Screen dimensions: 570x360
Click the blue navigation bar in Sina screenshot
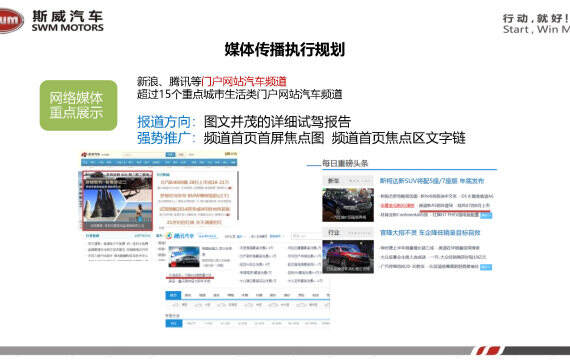point(159,162)
